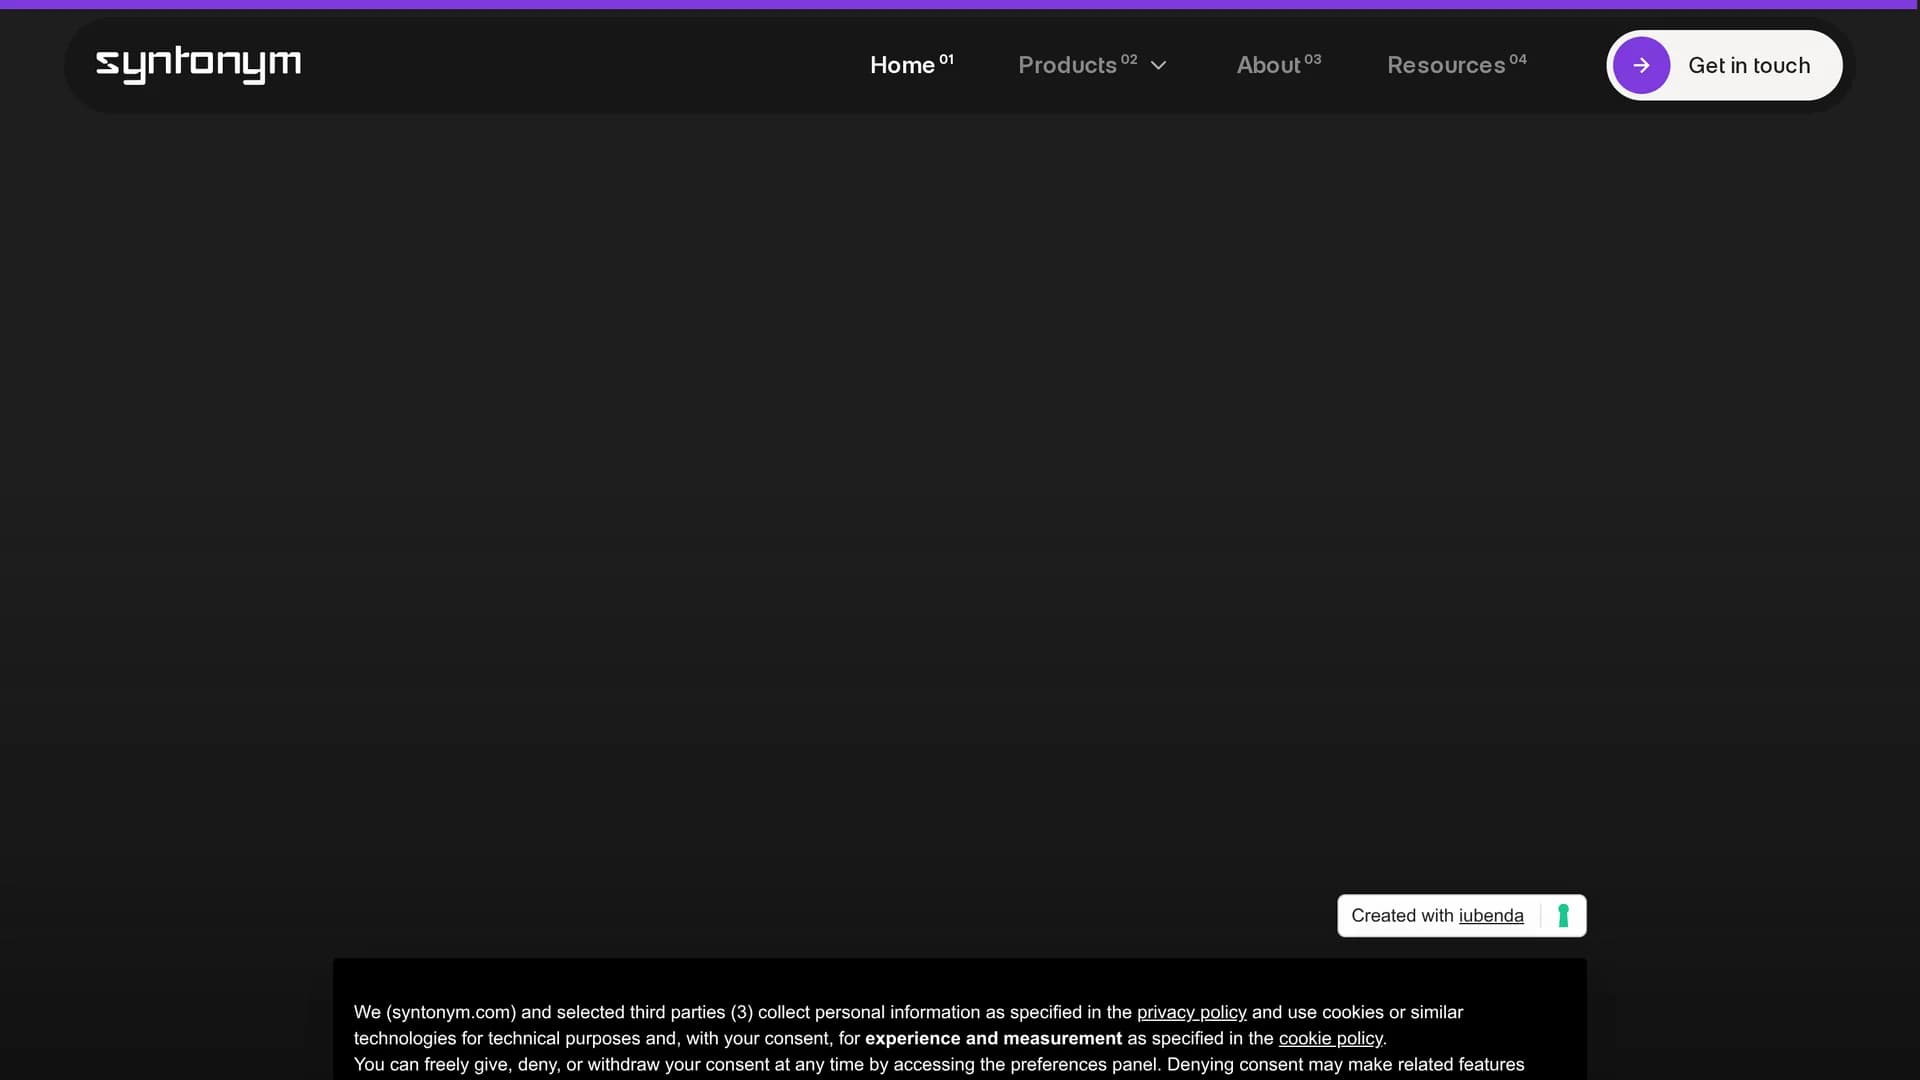Click the 'experience and measurement' bold text
Image resolution: width=1920 pixels, height=1080 pixels.
pos(993,1038)
